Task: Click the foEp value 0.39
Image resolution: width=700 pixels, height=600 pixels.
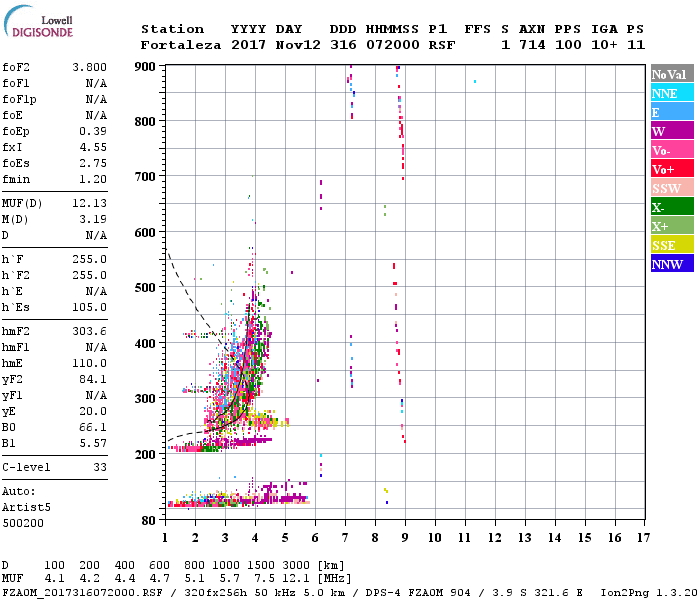Action: click(93, 131)
